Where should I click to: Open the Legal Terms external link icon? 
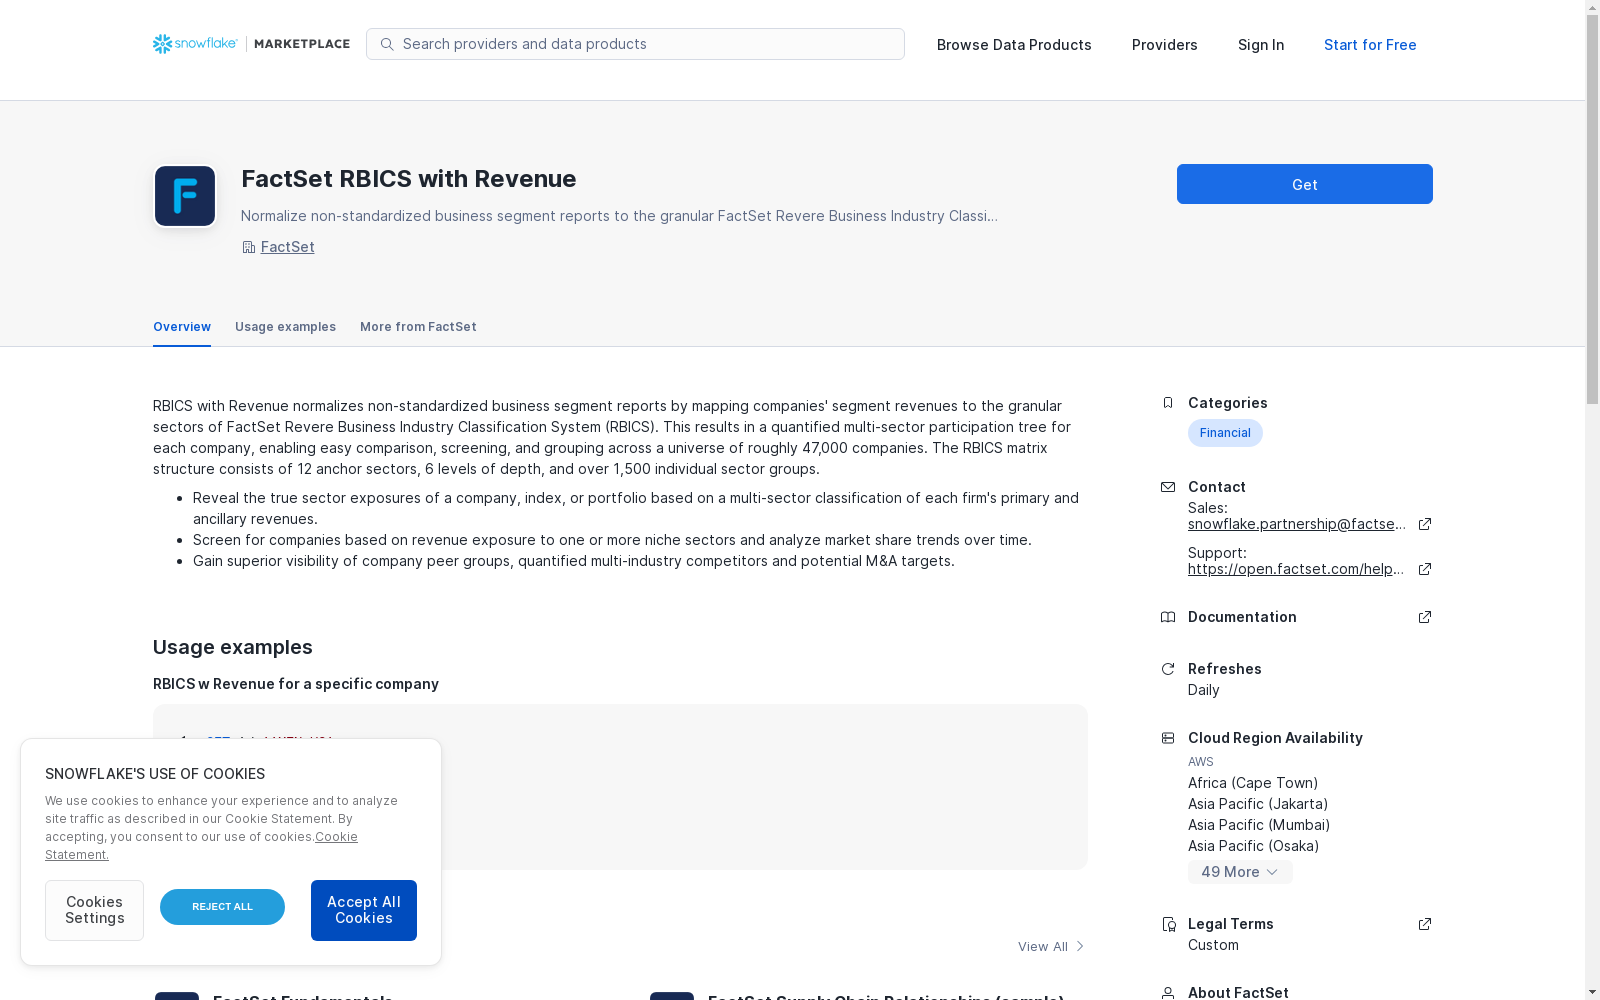[1425, 924]
